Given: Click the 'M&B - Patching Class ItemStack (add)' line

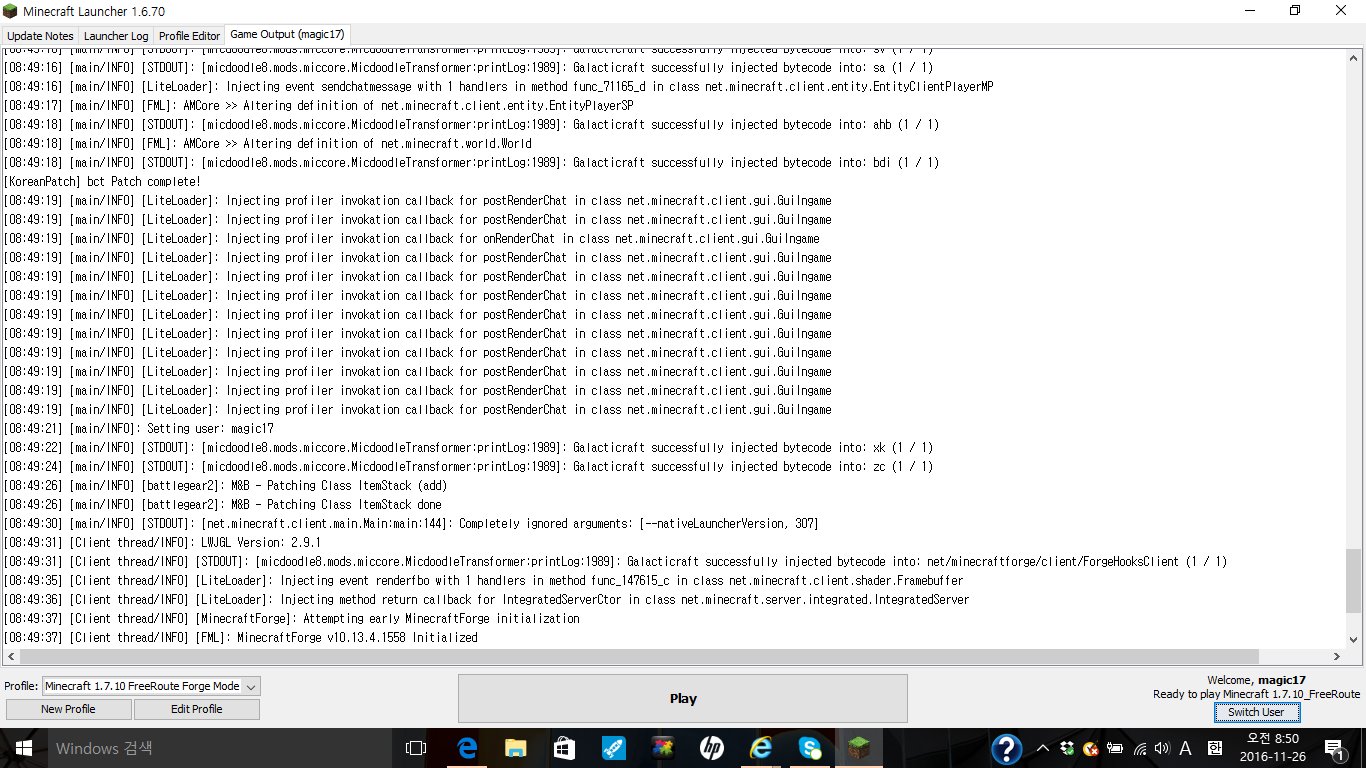Looking at the screenshot, I should tap(225, 485).
